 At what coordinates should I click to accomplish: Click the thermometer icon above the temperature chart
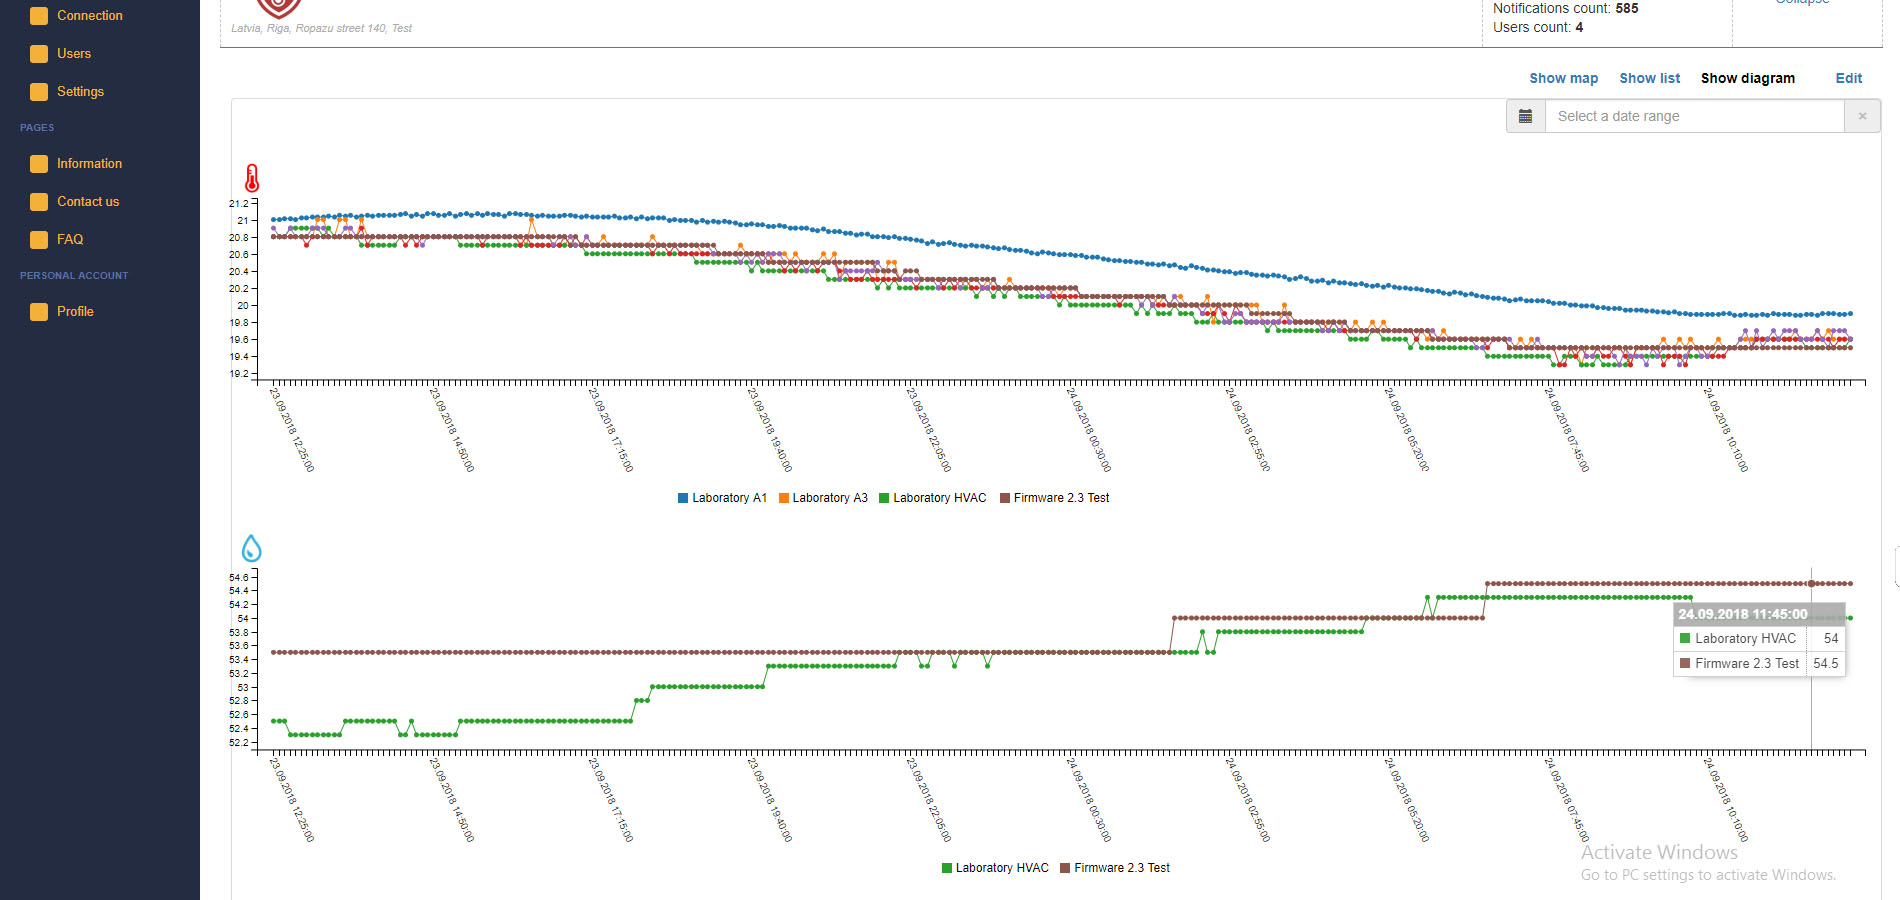click(251, 179)
